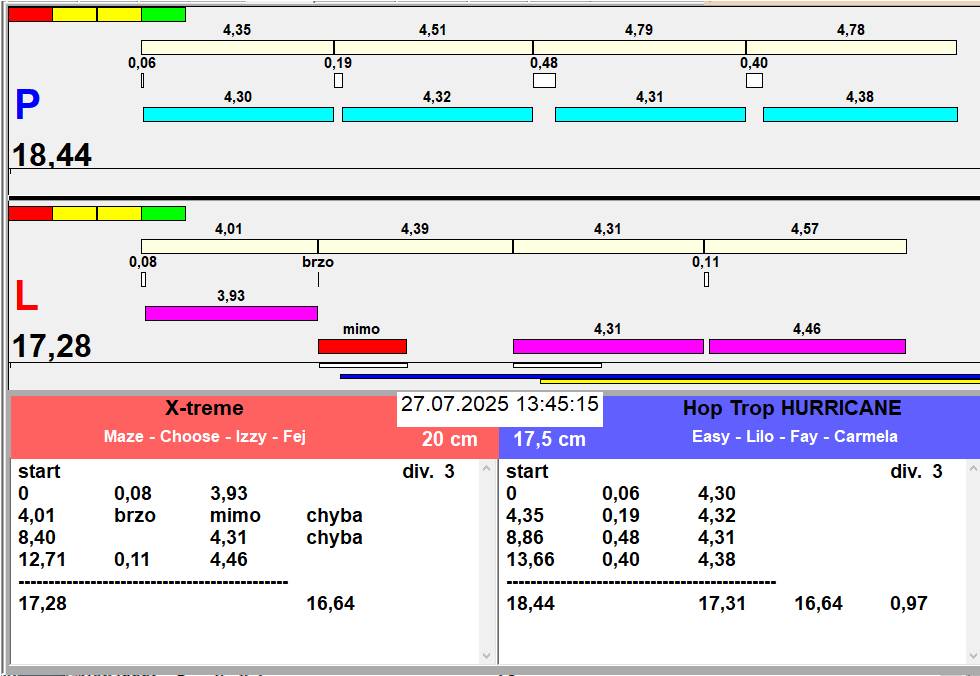Click the 17,5 cm jump height label
The width and height of the screenshot is (980, 676).
pyautogui.click(x=549, y=439)
